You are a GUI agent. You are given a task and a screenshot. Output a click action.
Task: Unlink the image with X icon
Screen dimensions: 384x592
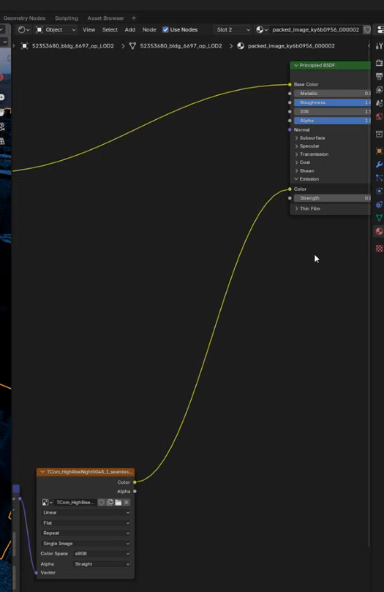126,502
